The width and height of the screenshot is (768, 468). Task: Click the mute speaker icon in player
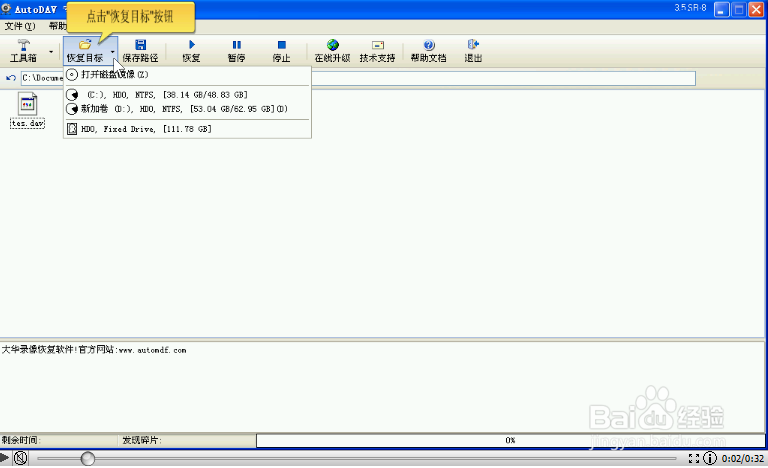(x=20, y=458)
